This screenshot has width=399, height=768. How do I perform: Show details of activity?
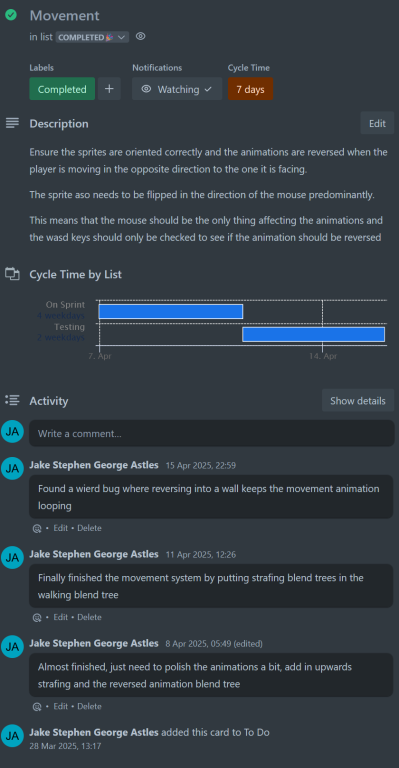click(358, 401)
